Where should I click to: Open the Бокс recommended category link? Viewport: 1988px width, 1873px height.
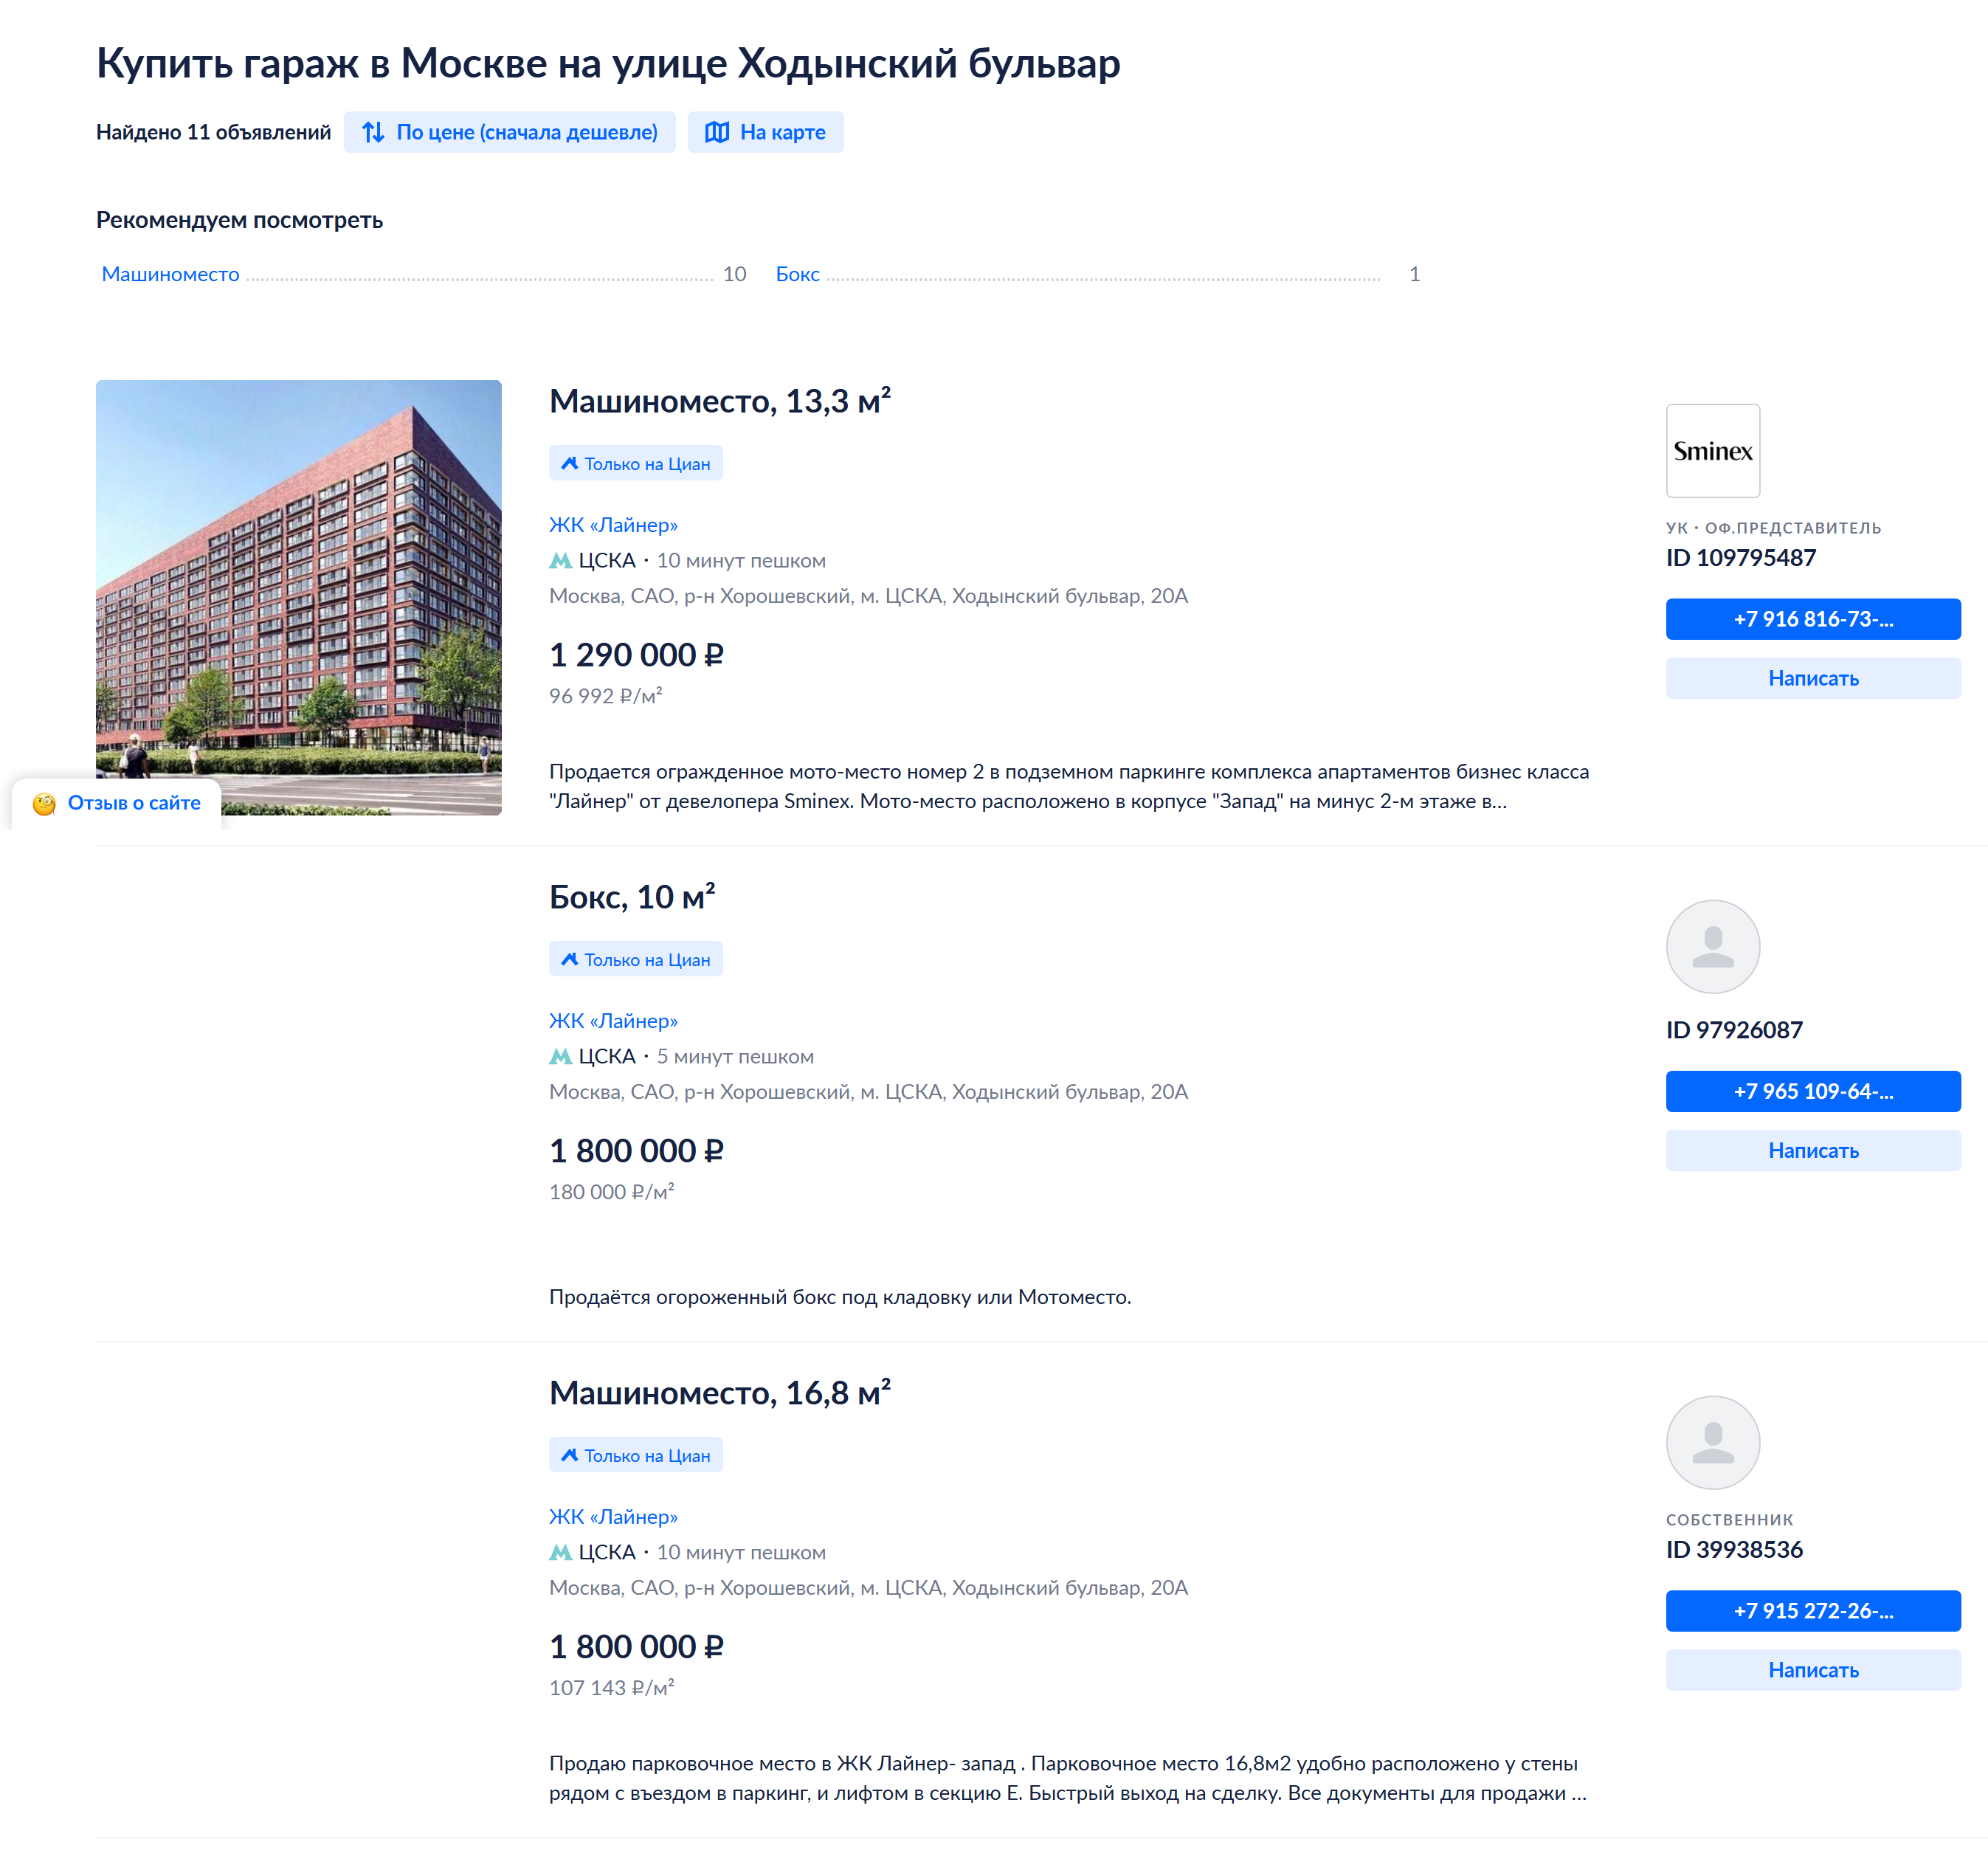797,274
